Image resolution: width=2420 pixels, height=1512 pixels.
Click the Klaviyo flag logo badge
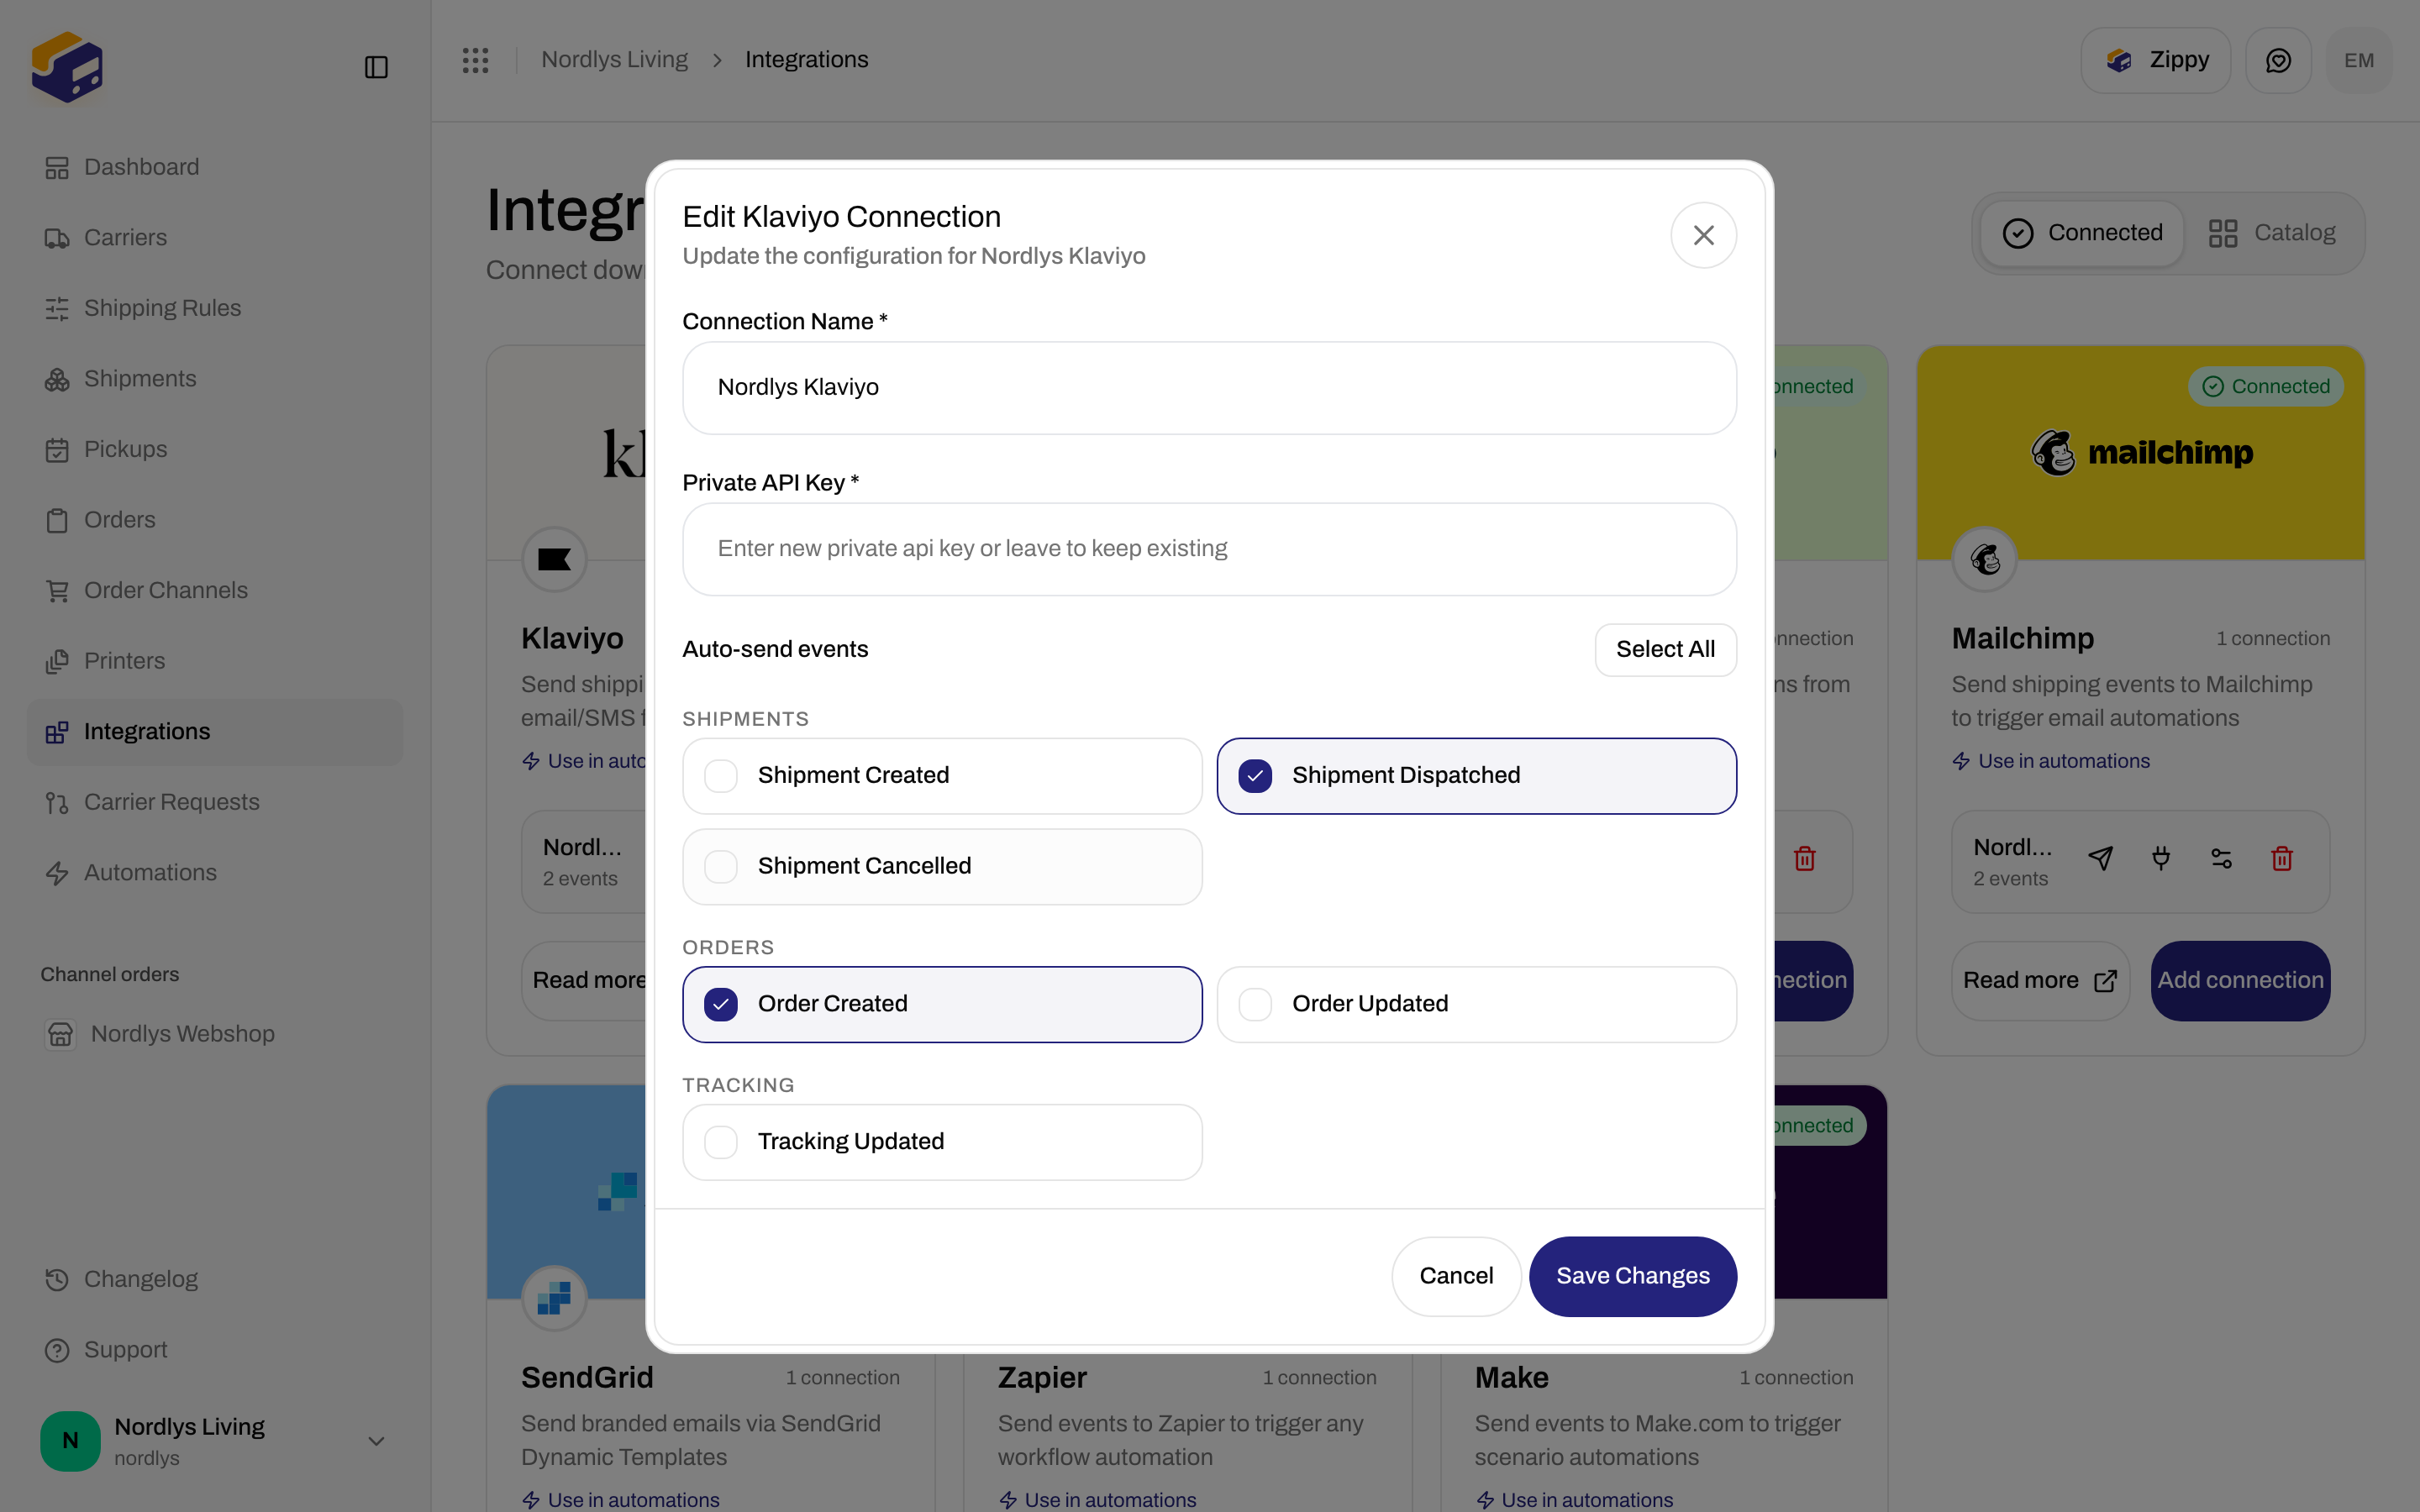554,559
